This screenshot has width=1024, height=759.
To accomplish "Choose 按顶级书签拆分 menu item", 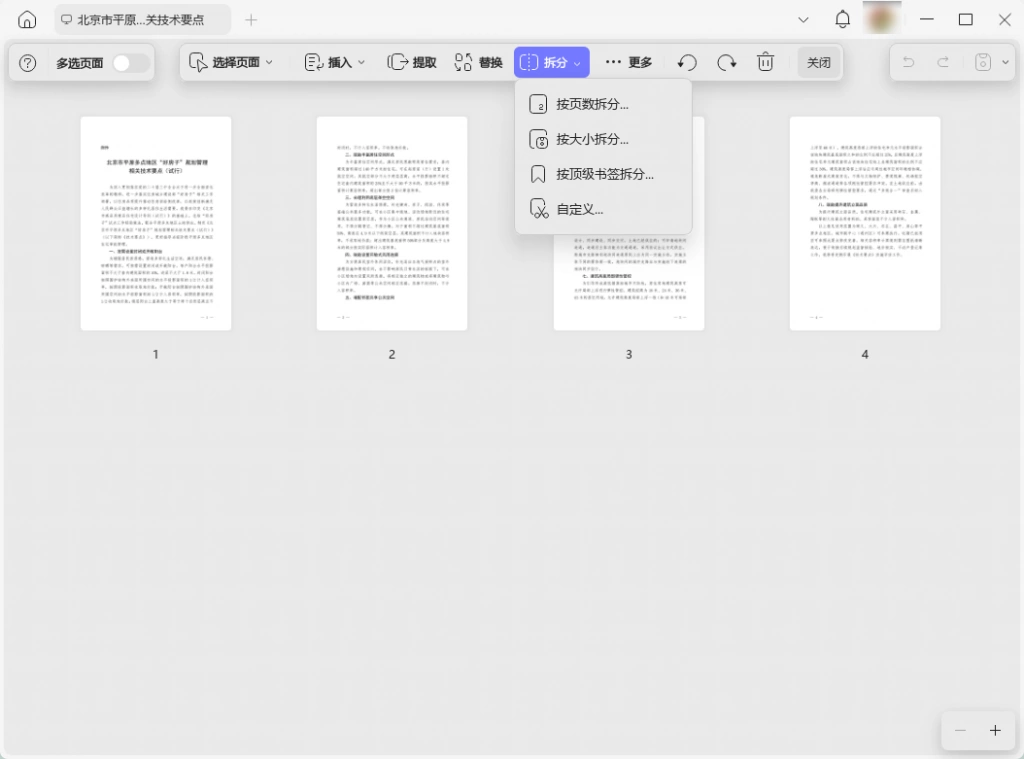I will [603, 174].
